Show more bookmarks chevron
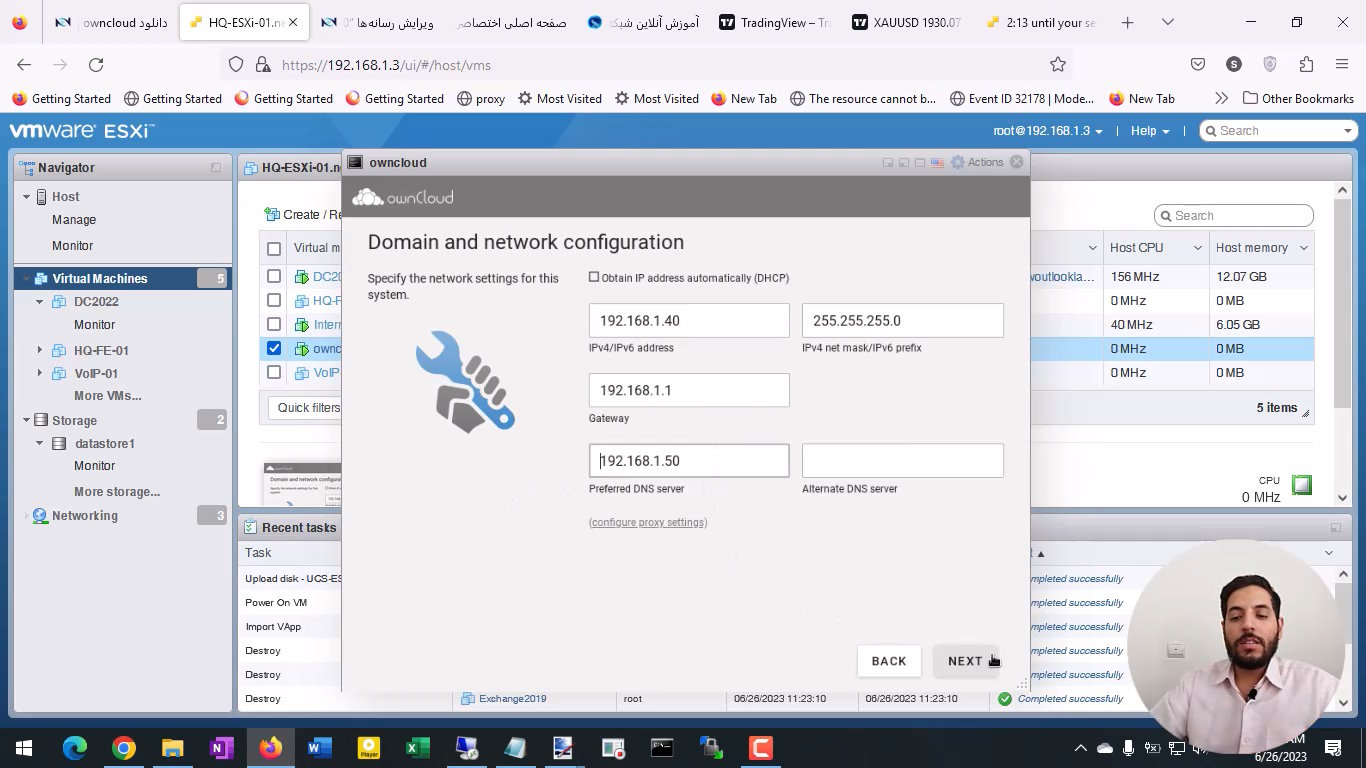1366x768 pixels. pyautogui.click(x=1221, y=98)
